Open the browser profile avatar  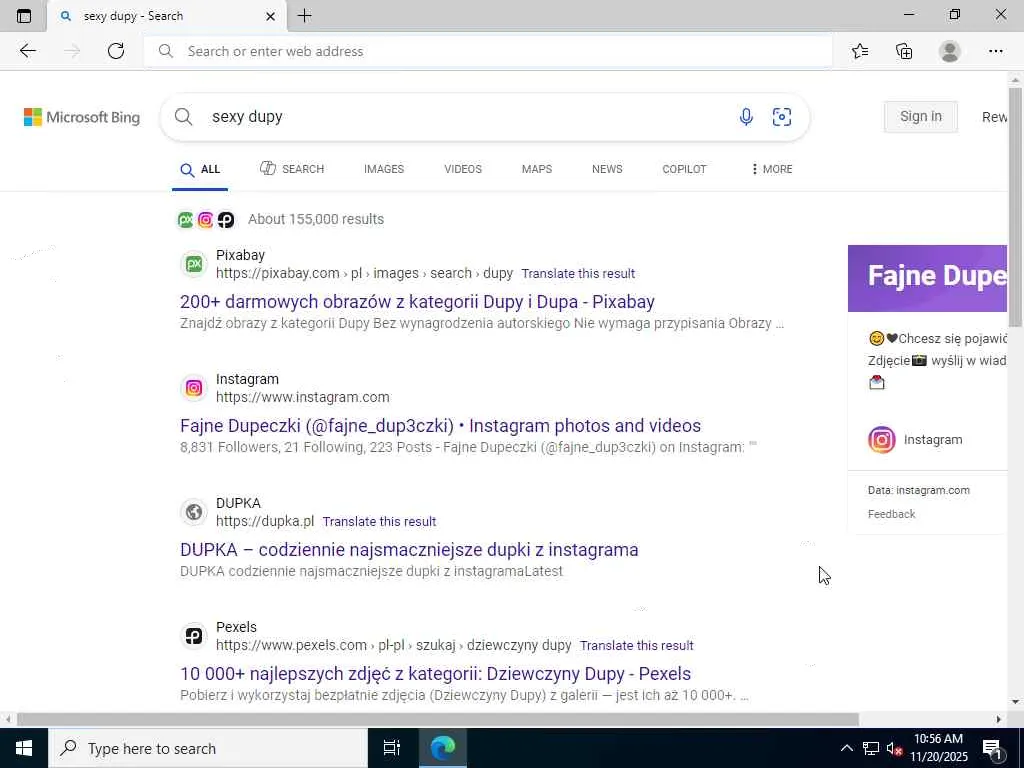(950, 51)
